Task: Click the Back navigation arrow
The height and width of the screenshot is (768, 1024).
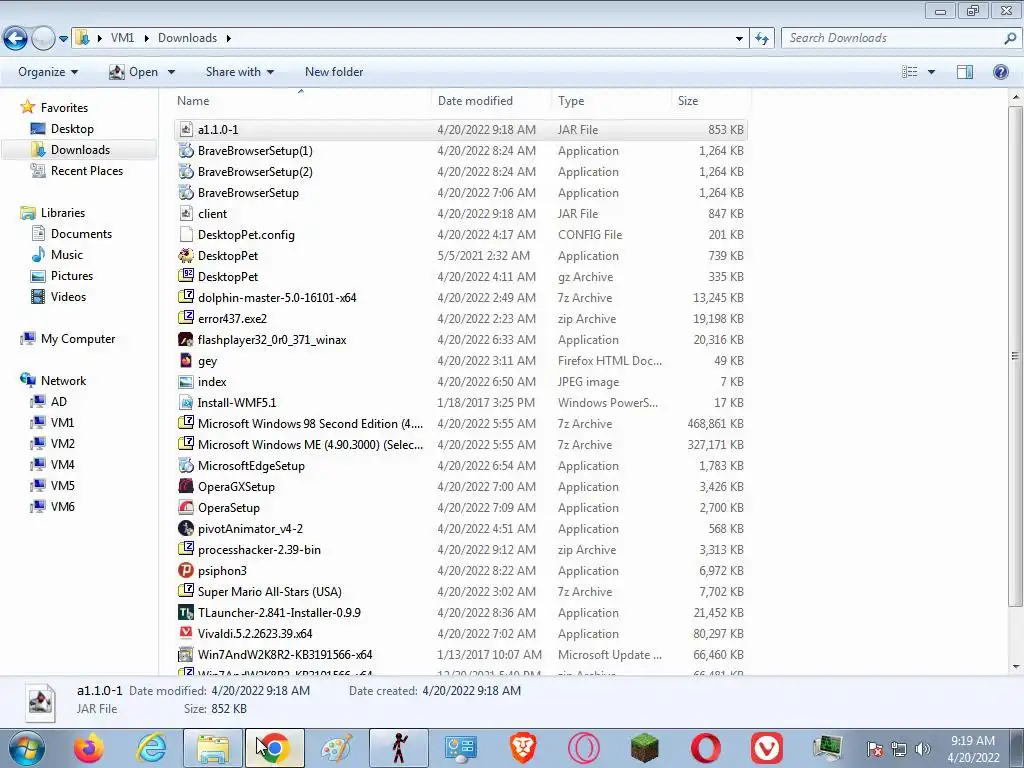Action: [x=16, y=39]
